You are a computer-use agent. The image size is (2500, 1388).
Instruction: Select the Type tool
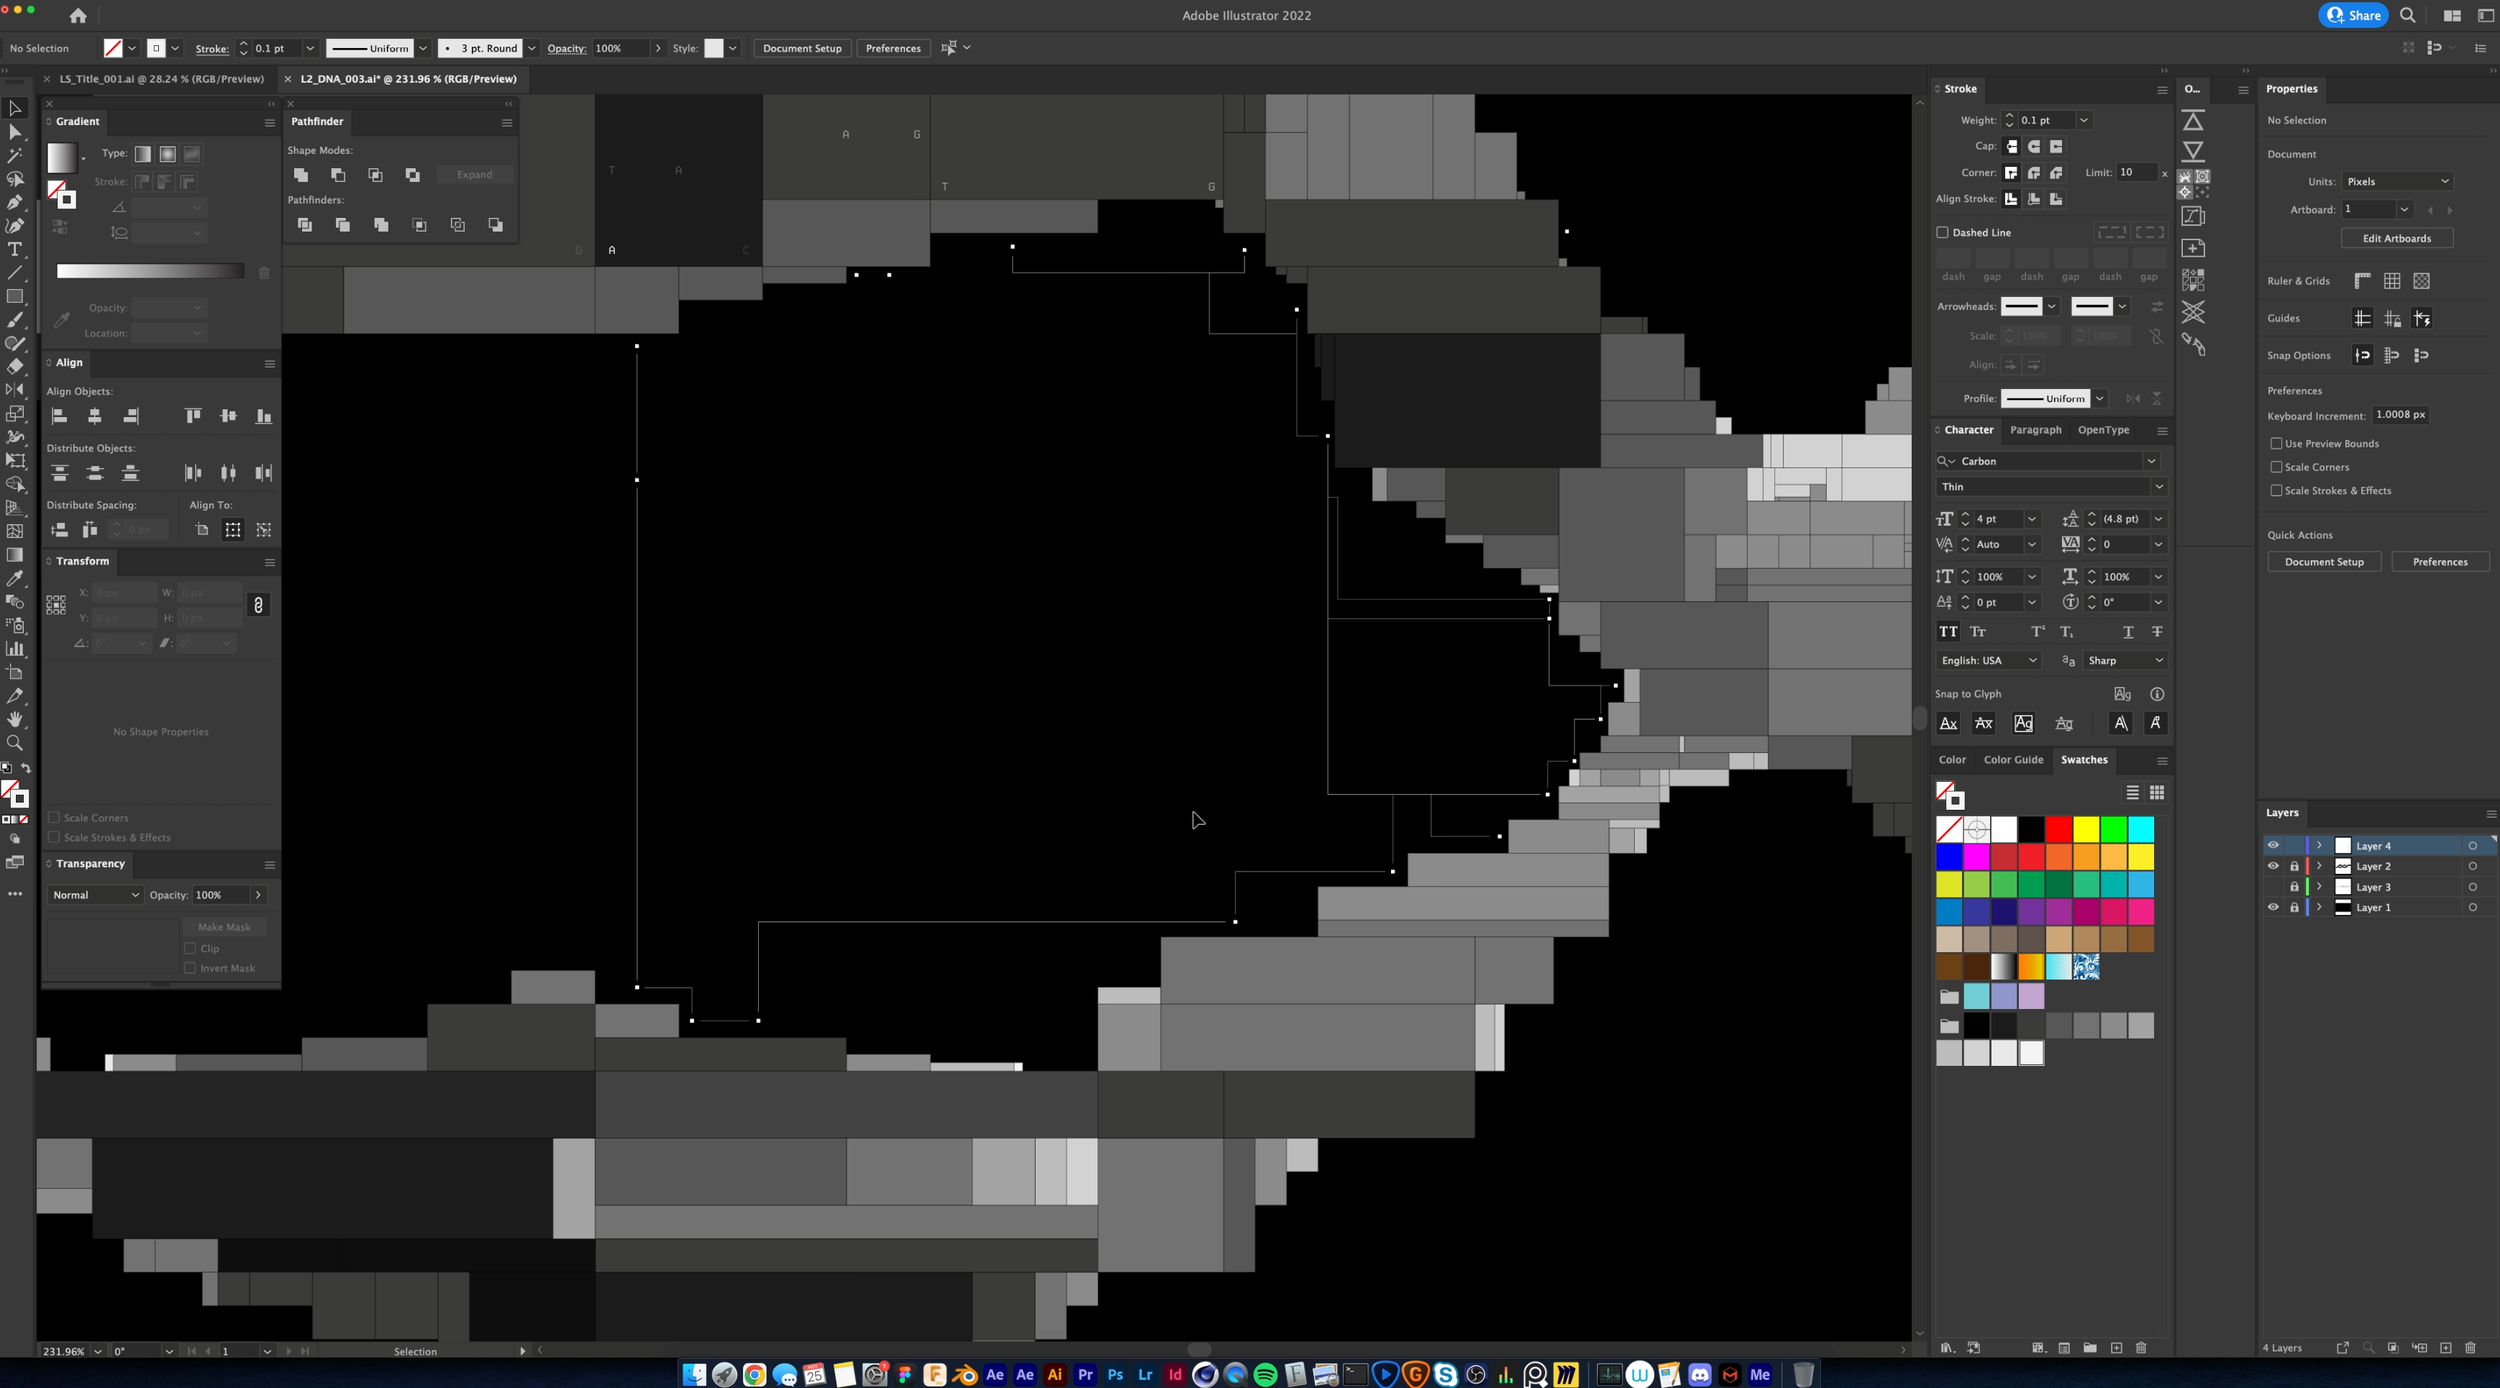(x=15, y=250)
